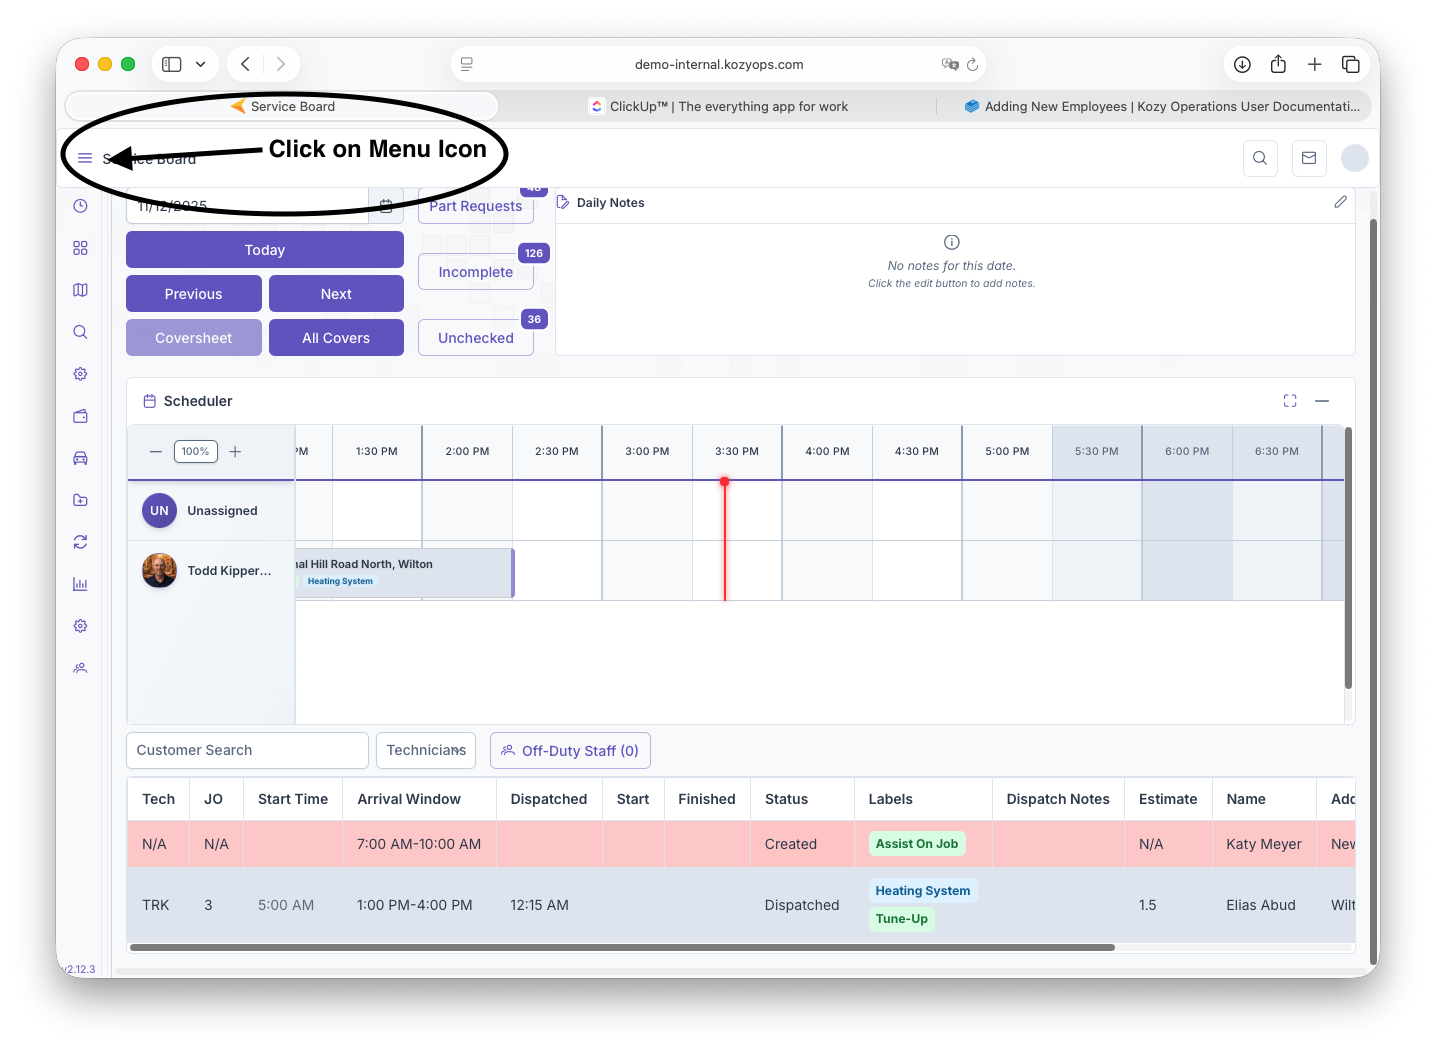Viewport: 1436px width, 1052px height.
Task: Open the bar chart reports icon
Action: click(x=80, y=584)
